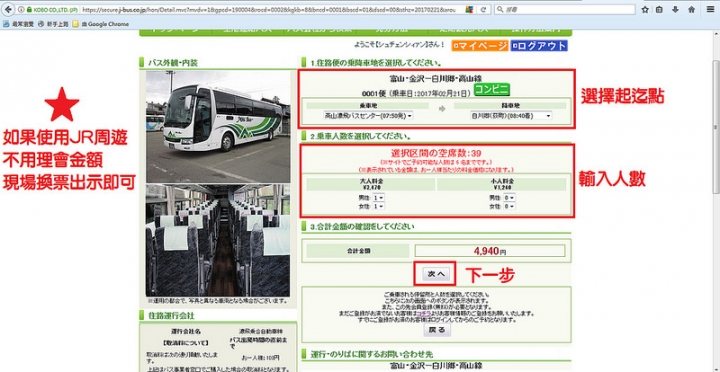Viewport: 720px width, 372px height.
Task: Open site identity info icon in address bar
Action: click(x=21, y=10)
